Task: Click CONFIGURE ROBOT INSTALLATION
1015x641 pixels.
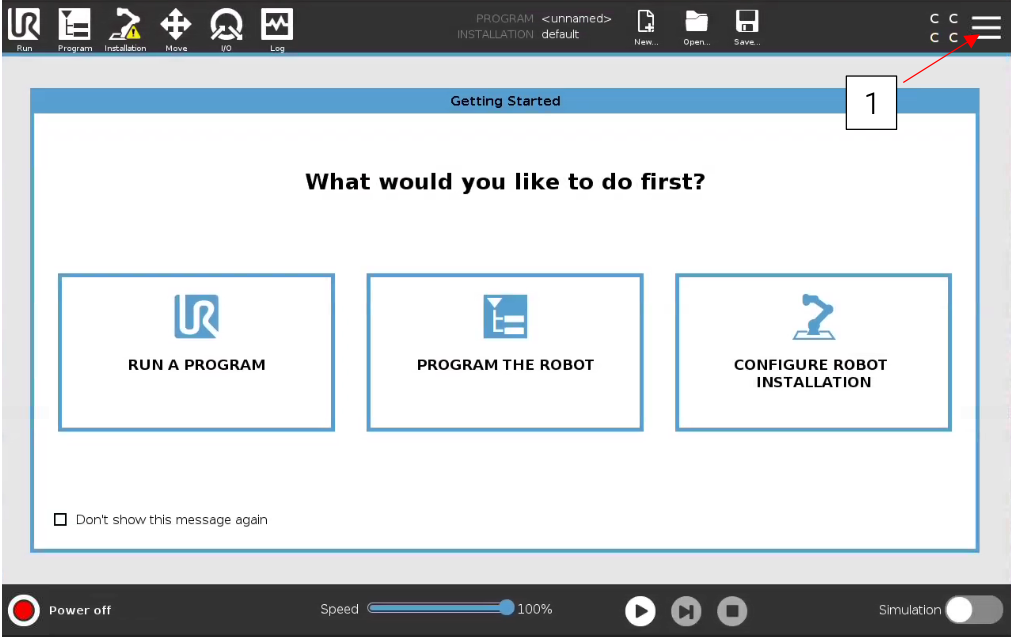Action: 813,352
